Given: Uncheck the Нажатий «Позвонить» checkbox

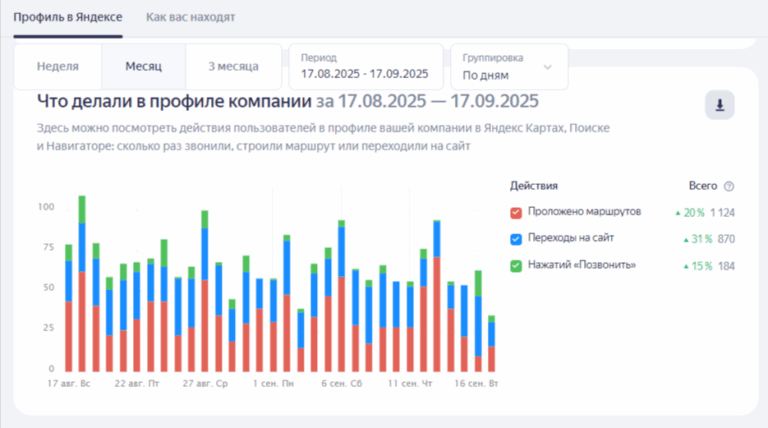Looking at the screenshot, I should (x=516, y=266).
